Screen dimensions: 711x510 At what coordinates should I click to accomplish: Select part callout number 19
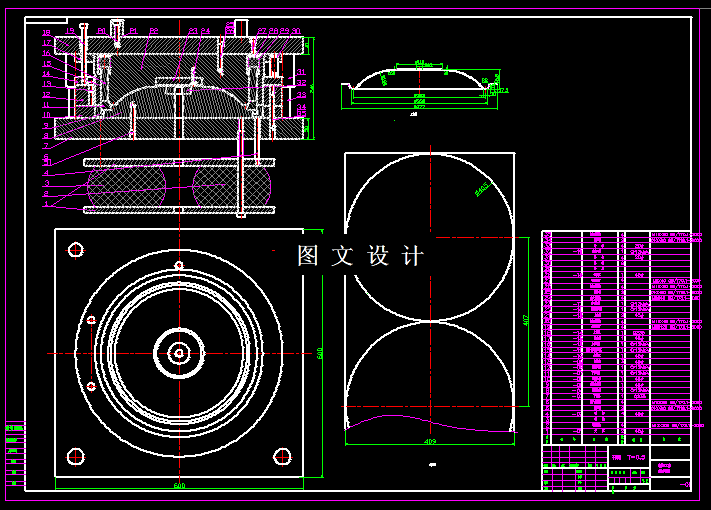70,31
